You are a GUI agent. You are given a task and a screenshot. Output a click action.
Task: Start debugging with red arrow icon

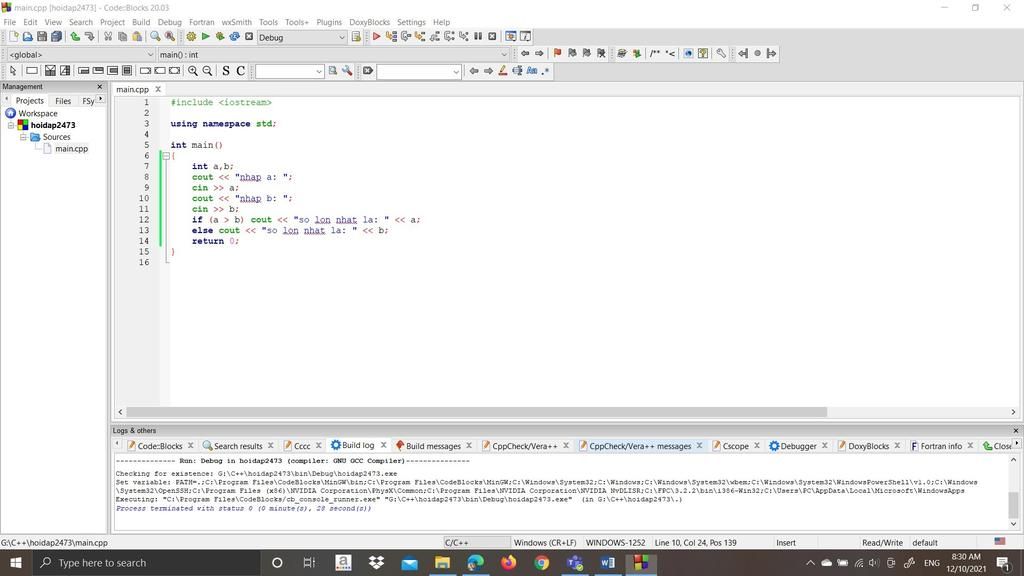(x=376, y=37)
